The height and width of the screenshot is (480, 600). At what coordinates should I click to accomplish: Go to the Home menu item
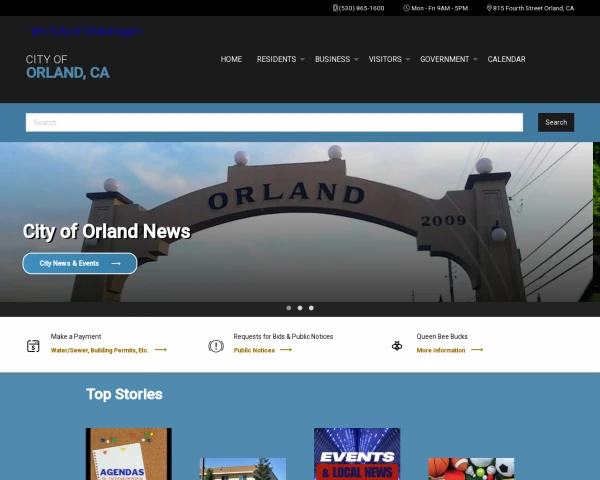tap(231, 59)
